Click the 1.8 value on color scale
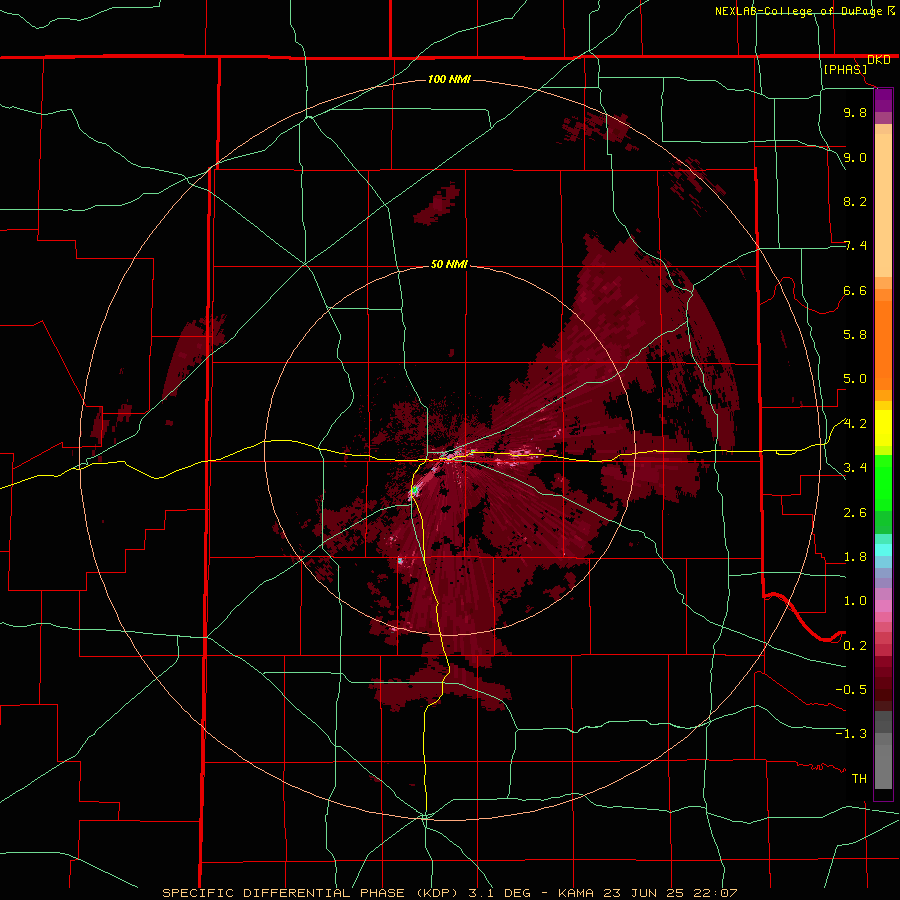Image resolution: width=900 pixels, height=900 pixels. pos(855,557)
